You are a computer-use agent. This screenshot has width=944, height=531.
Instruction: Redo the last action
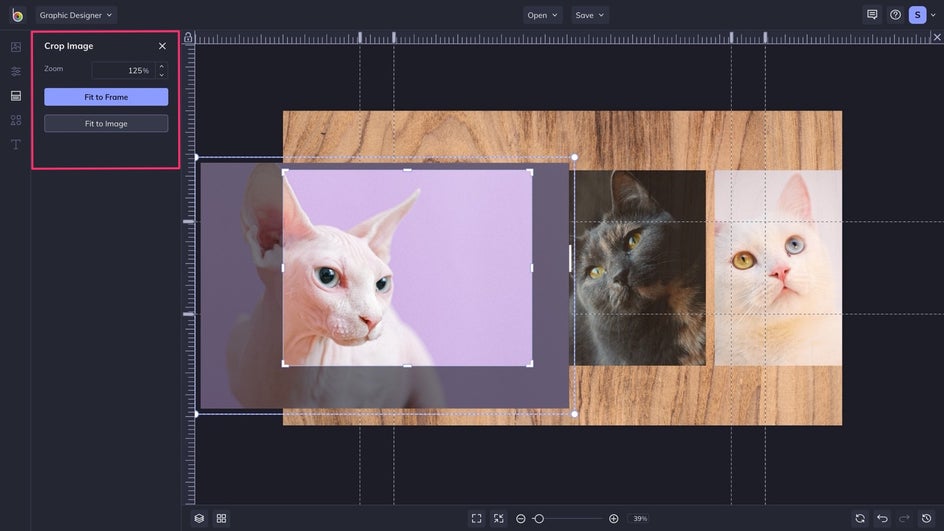[904, 518]
